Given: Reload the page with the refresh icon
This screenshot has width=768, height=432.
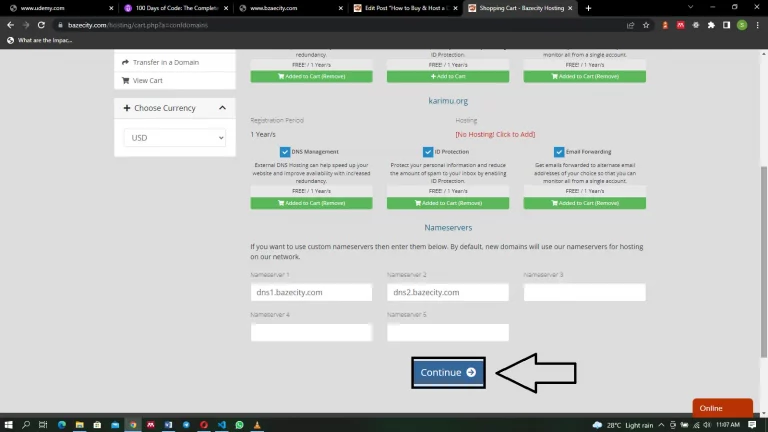Looking at the screenshot, I should (41, 25).
